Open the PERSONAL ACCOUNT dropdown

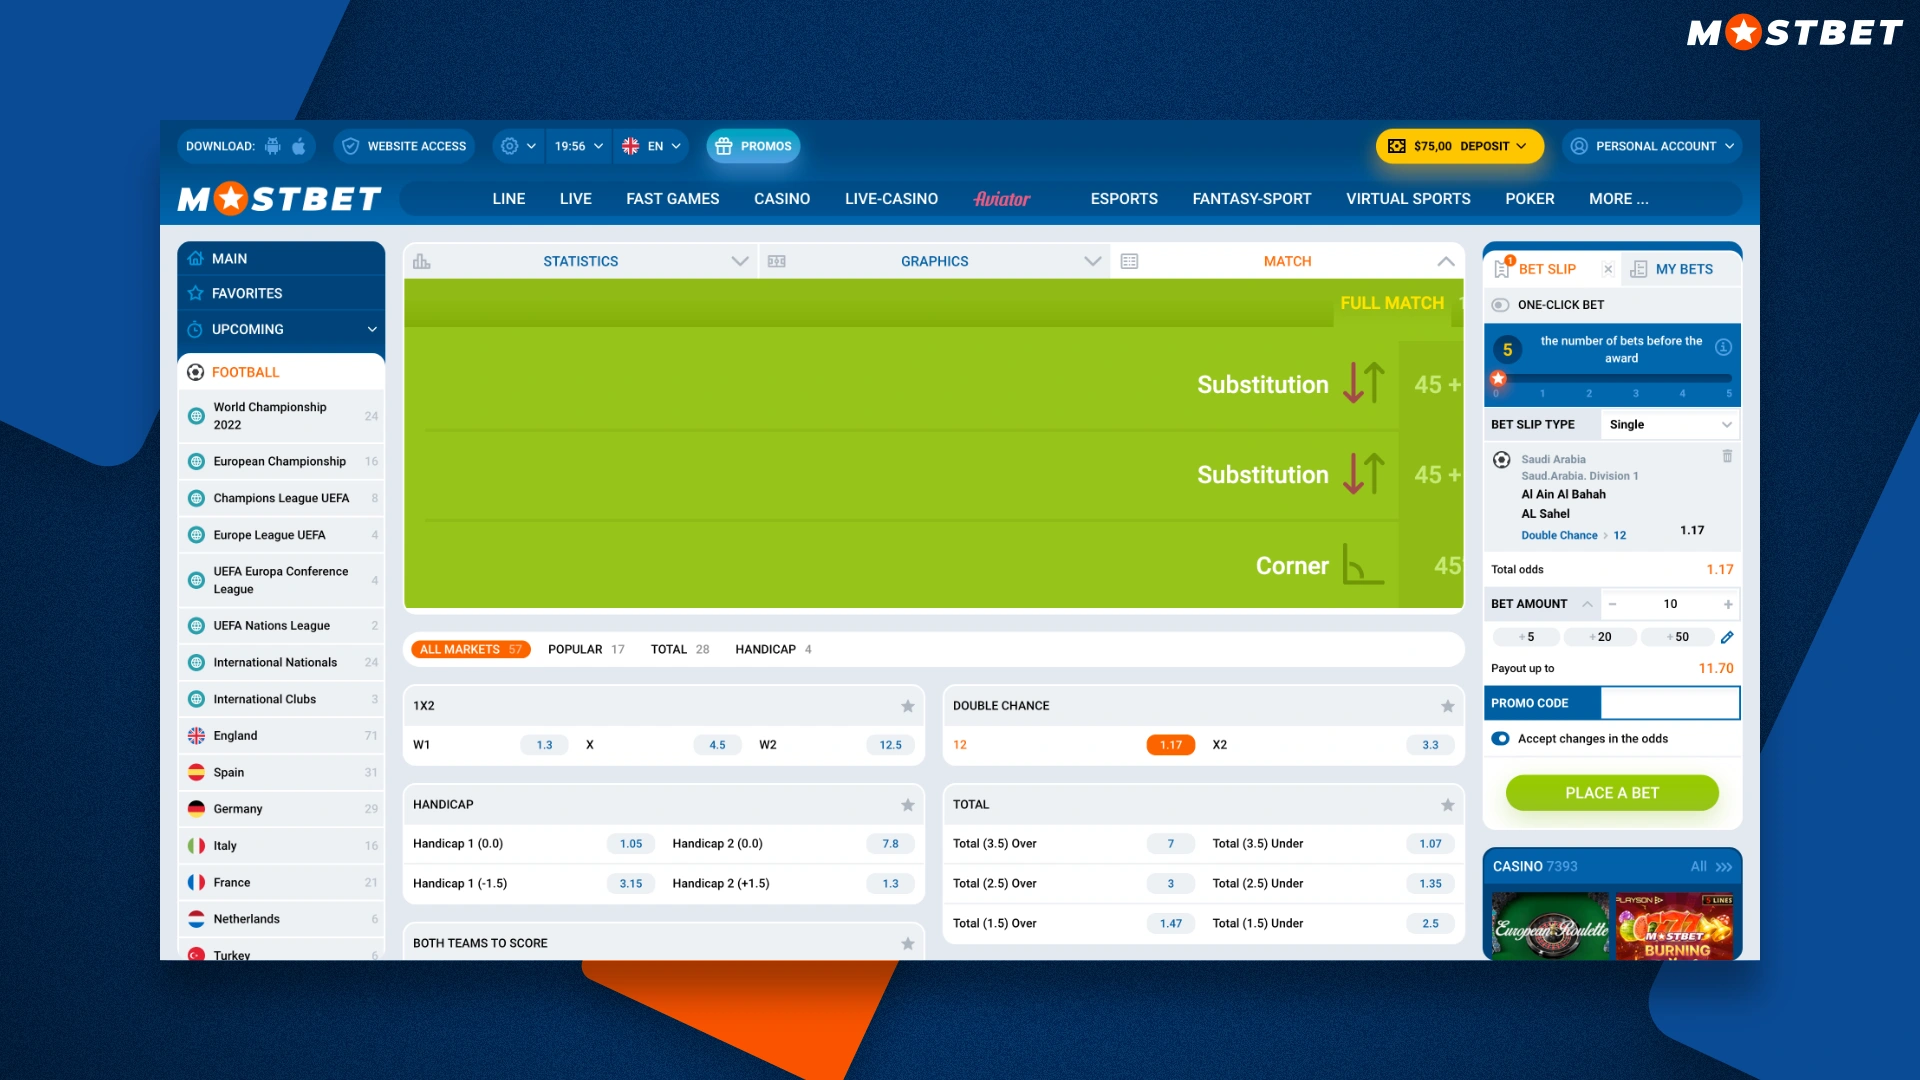[1654, 146]
